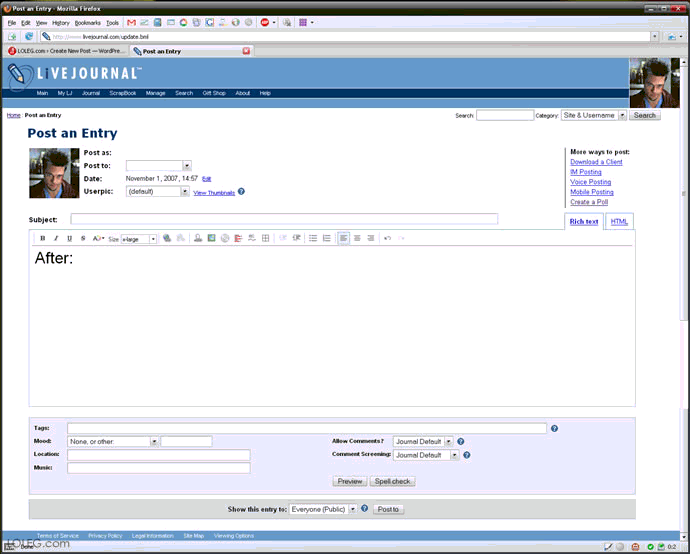This screenshot has width=690, height=554.
Task: Open the Userpic dropdown
Action: click(158, 191)
